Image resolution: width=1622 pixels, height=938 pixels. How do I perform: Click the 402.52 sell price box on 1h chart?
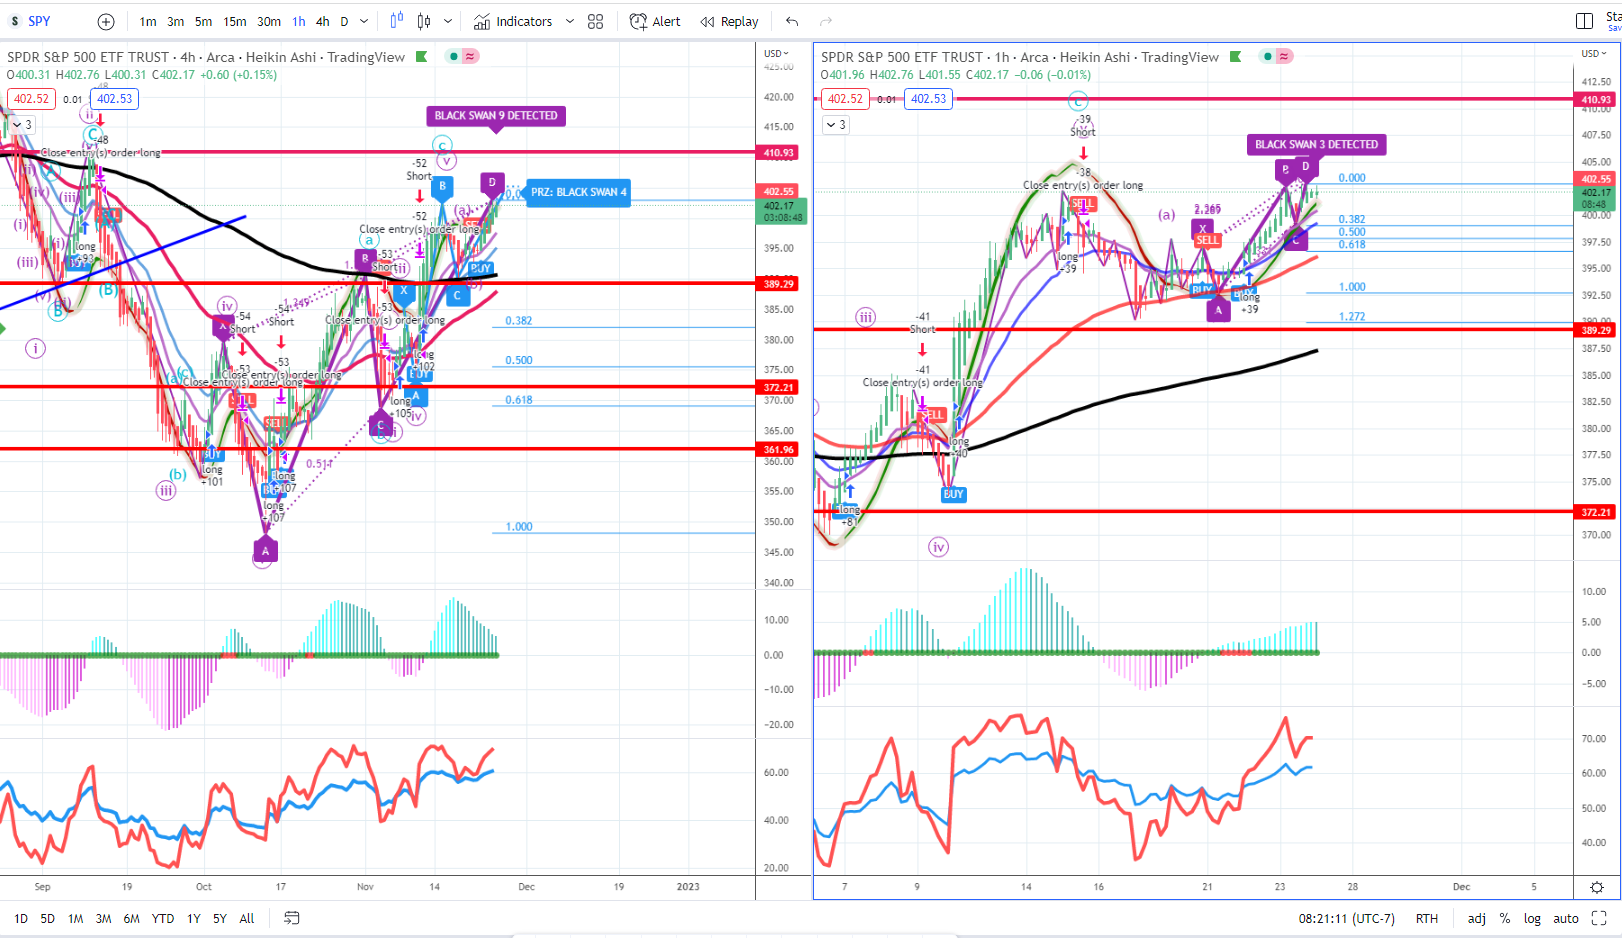845,99
